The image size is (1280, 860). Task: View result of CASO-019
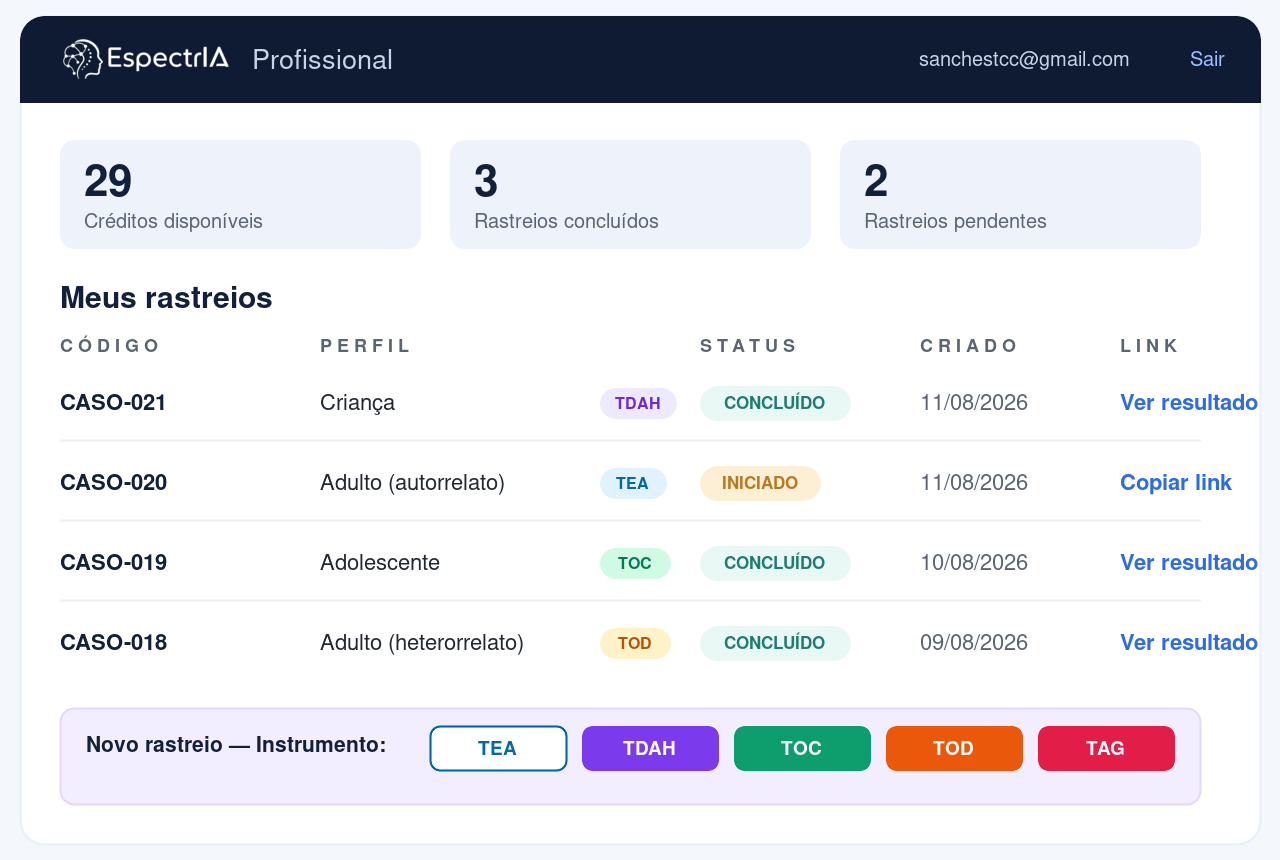coord(1189,563)
